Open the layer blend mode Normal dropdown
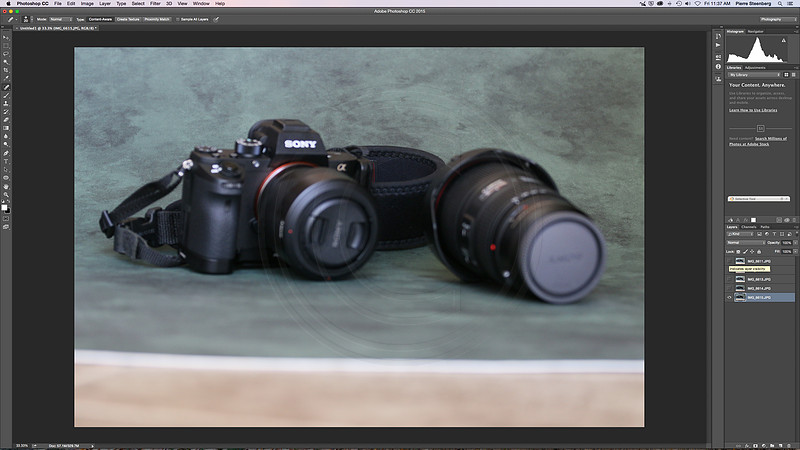 tap(746, 242)
